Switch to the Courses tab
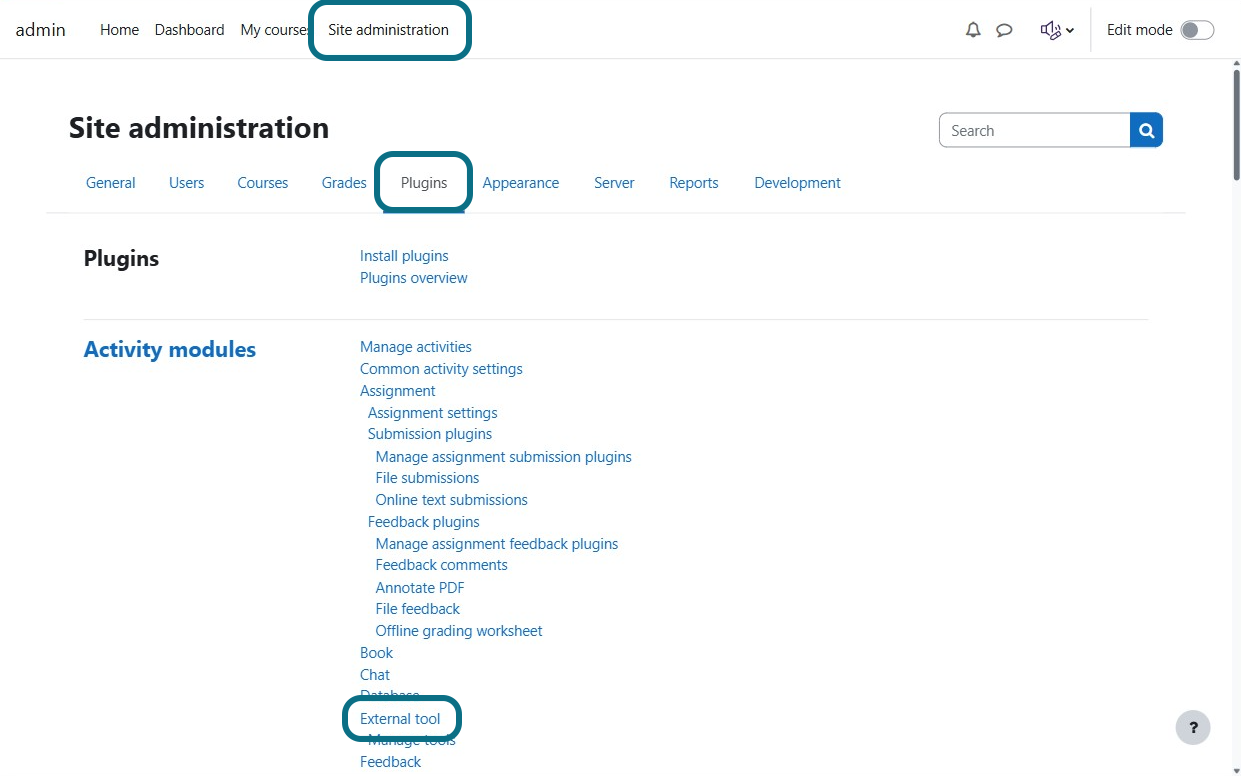 263,183
